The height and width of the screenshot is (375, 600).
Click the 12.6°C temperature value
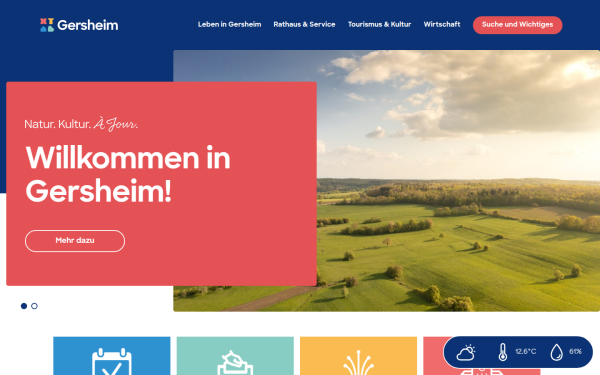point(525,352)
